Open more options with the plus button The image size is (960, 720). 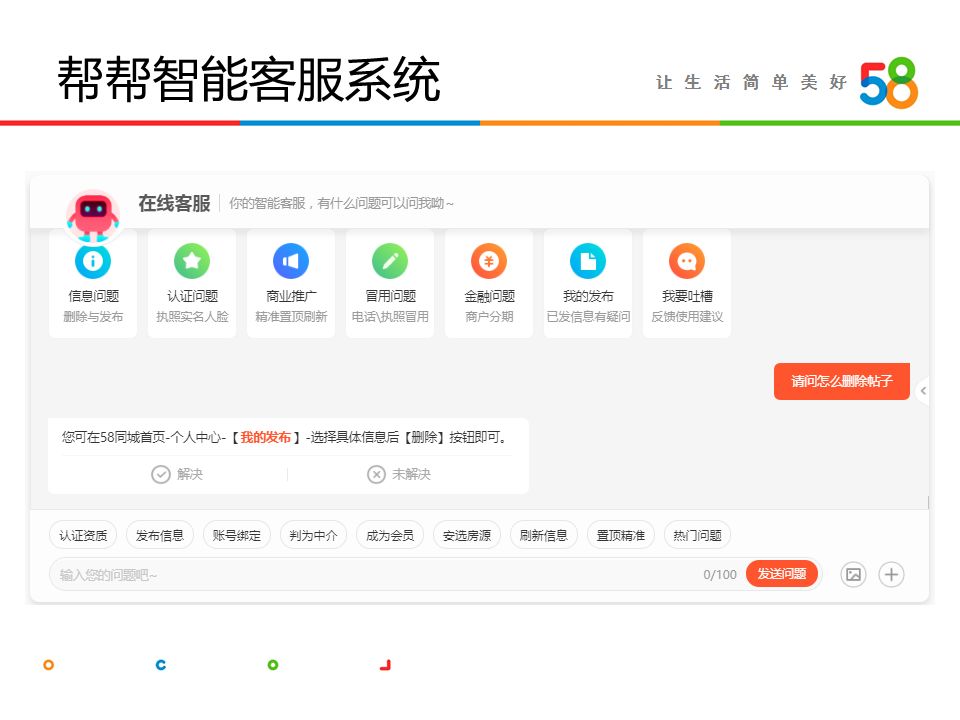(x=891, y=574)
